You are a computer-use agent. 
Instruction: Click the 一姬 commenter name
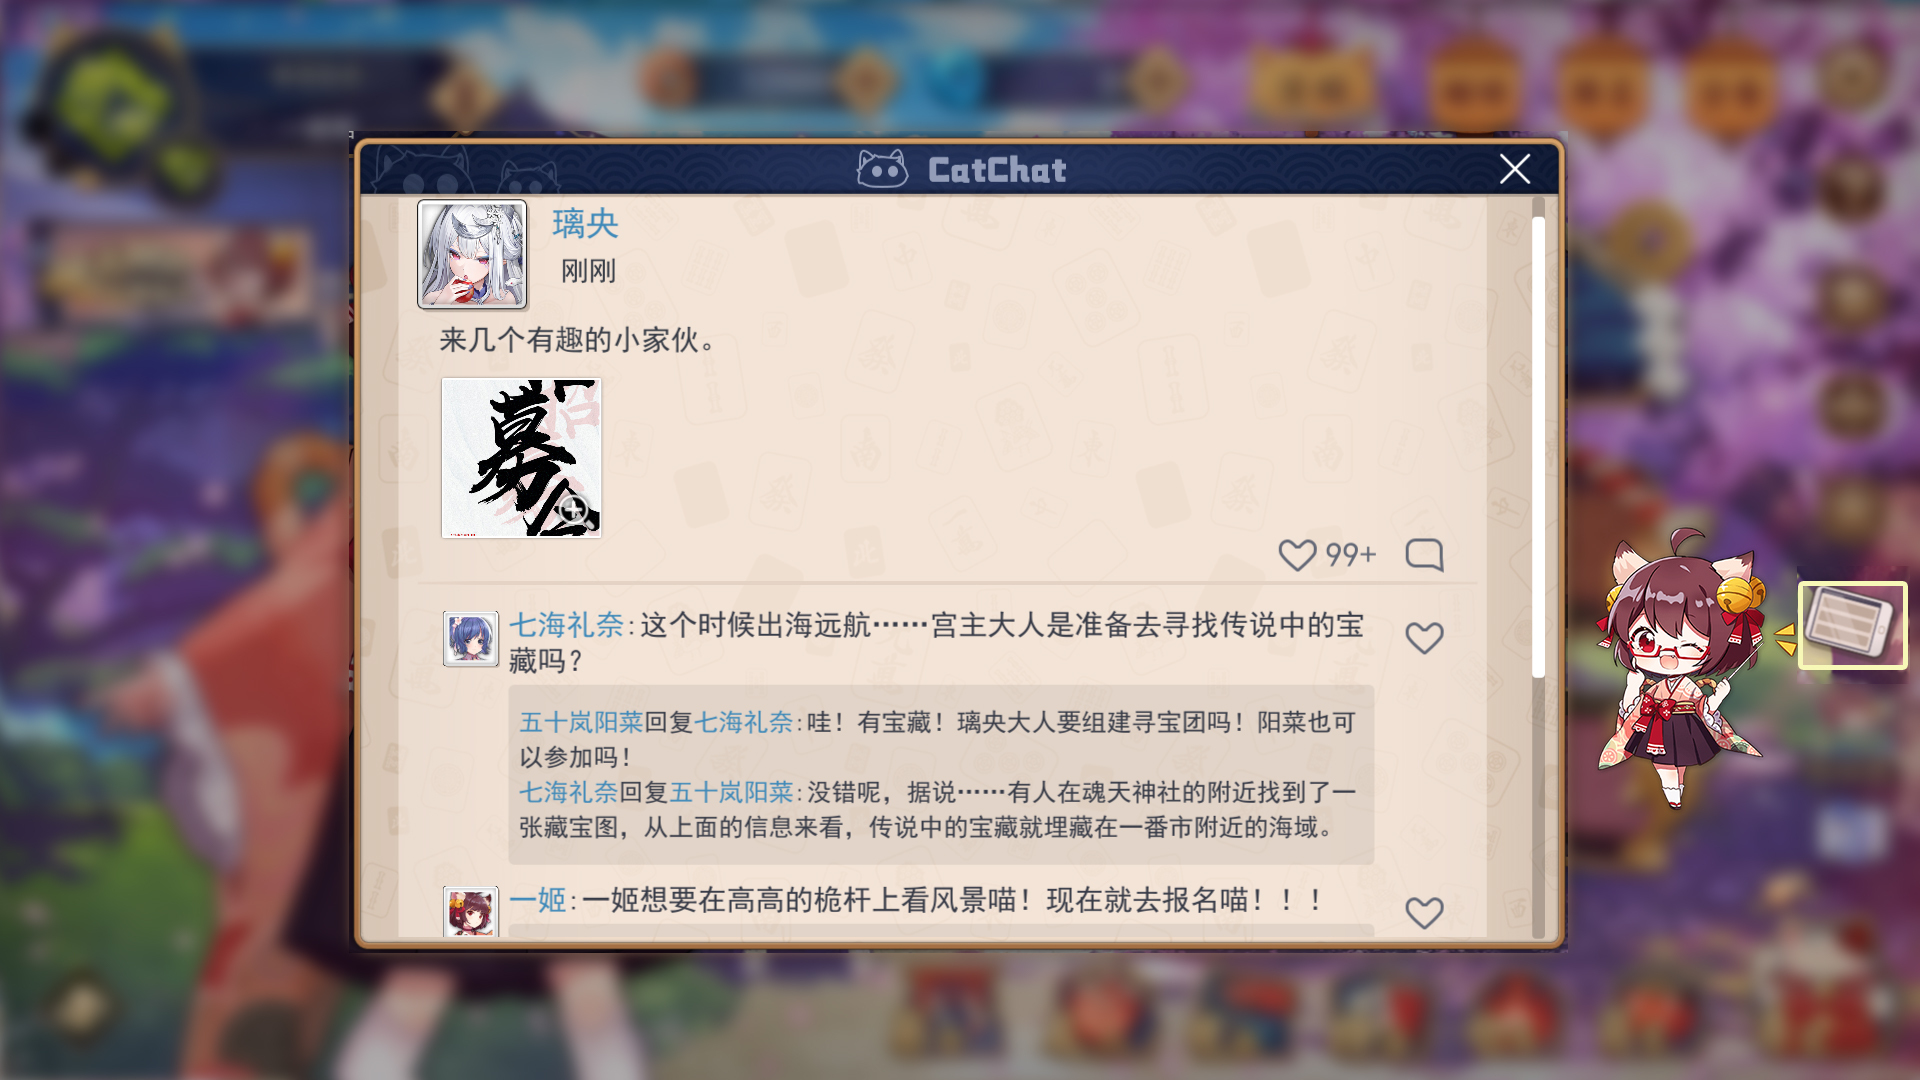coord(538,900)
